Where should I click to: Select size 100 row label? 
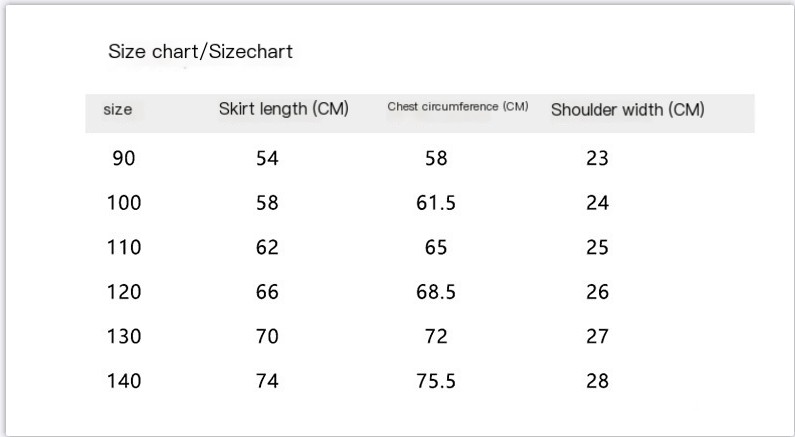click(x=124, y=203)
